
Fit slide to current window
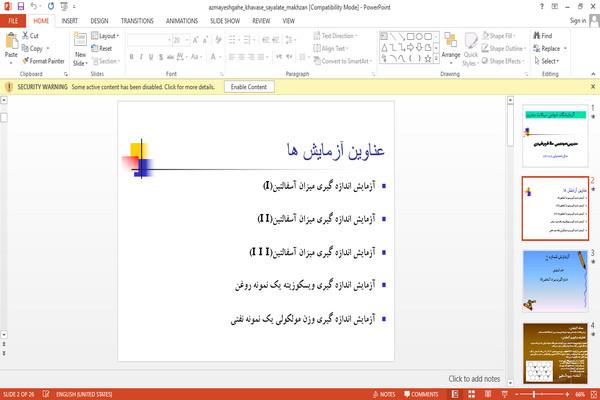coord(594,394)
